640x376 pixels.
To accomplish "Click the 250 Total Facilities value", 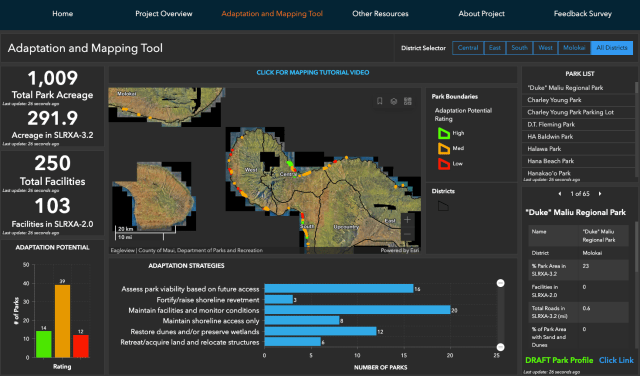I will (52, 163).
